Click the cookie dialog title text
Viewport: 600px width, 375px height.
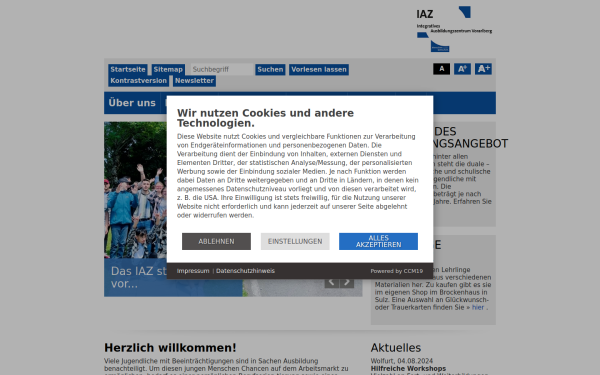[x=265, y=118]
